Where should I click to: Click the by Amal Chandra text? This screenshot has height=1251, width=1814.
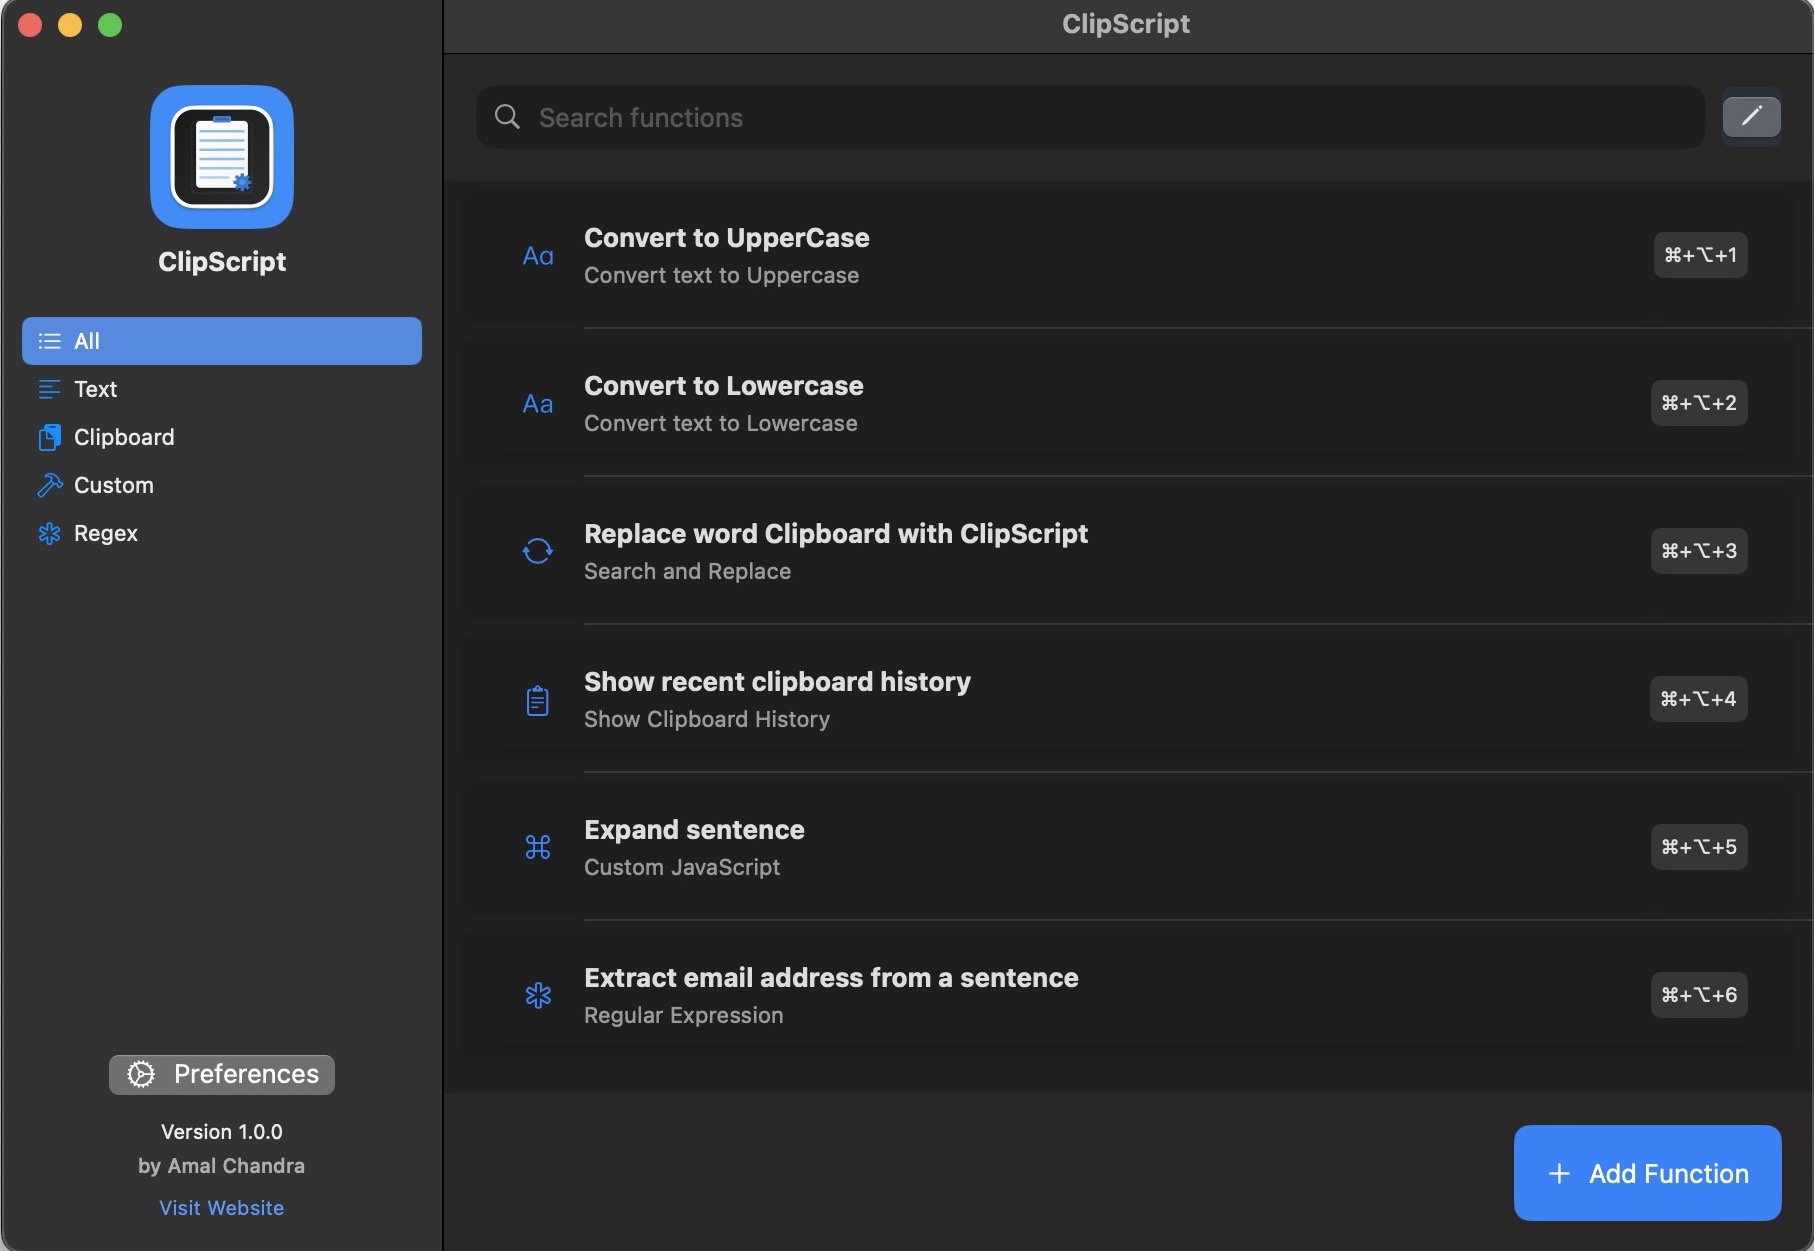[222, 1166]
